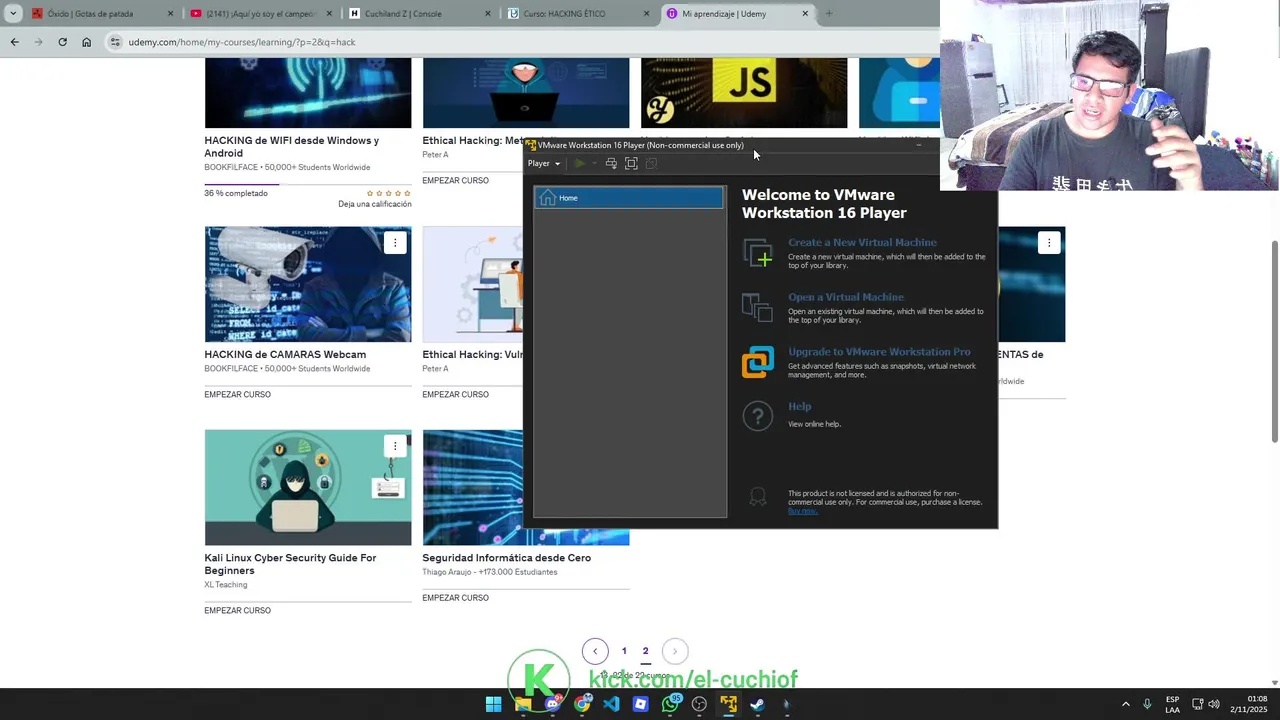
Task: Click Deja una calificación for WIFI course
Action: click(375, 204)
